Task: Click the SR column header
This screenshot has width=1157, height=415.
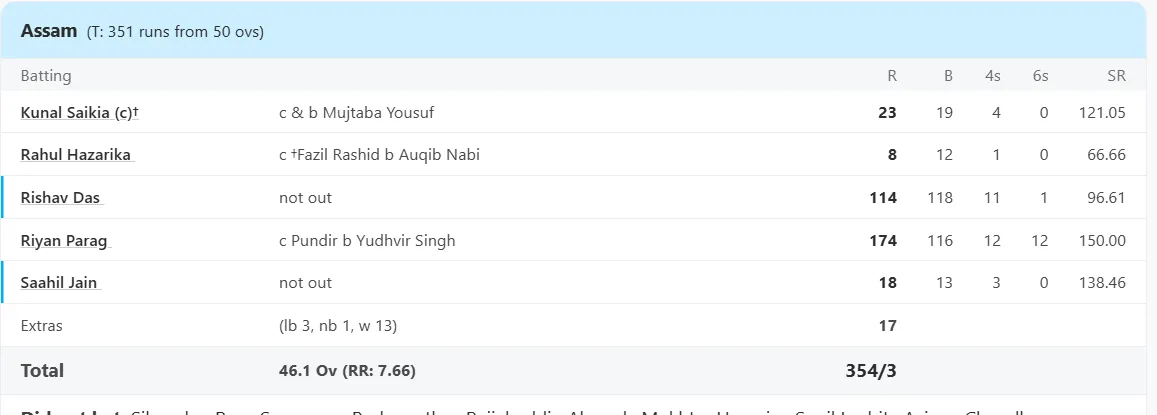Action: 1116,76
